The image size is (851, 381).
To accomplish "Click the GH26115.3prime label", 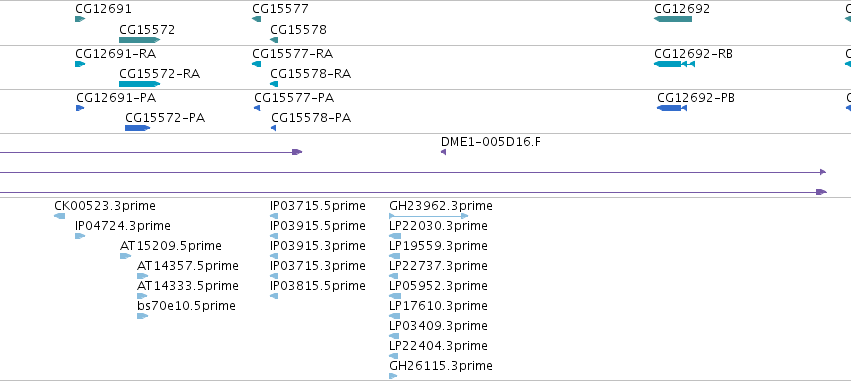I will click(x=441, y=366).
